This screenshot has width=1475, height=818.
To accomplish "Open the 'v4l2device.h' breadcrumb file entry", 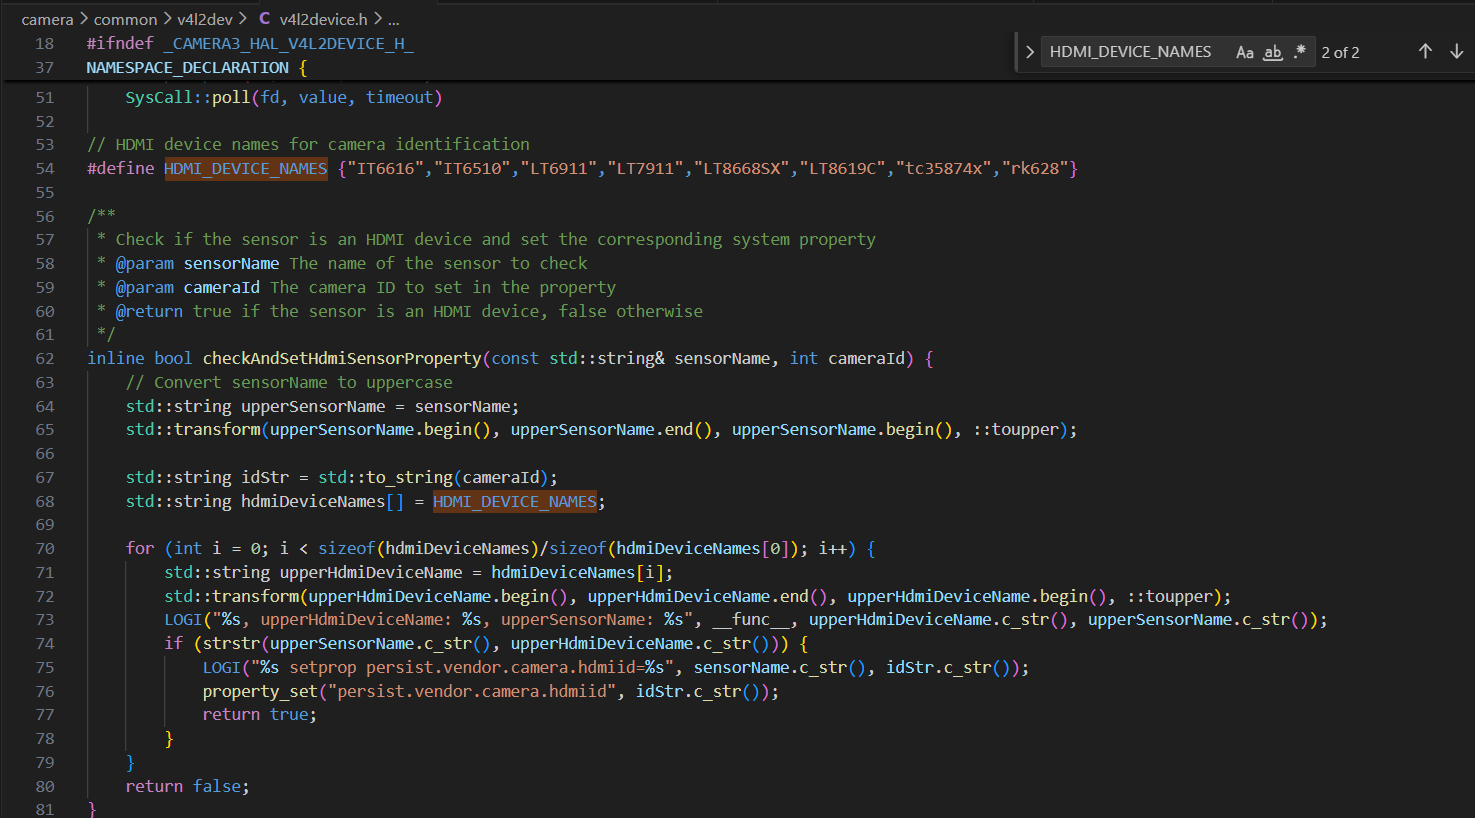I will pos(323,19).
